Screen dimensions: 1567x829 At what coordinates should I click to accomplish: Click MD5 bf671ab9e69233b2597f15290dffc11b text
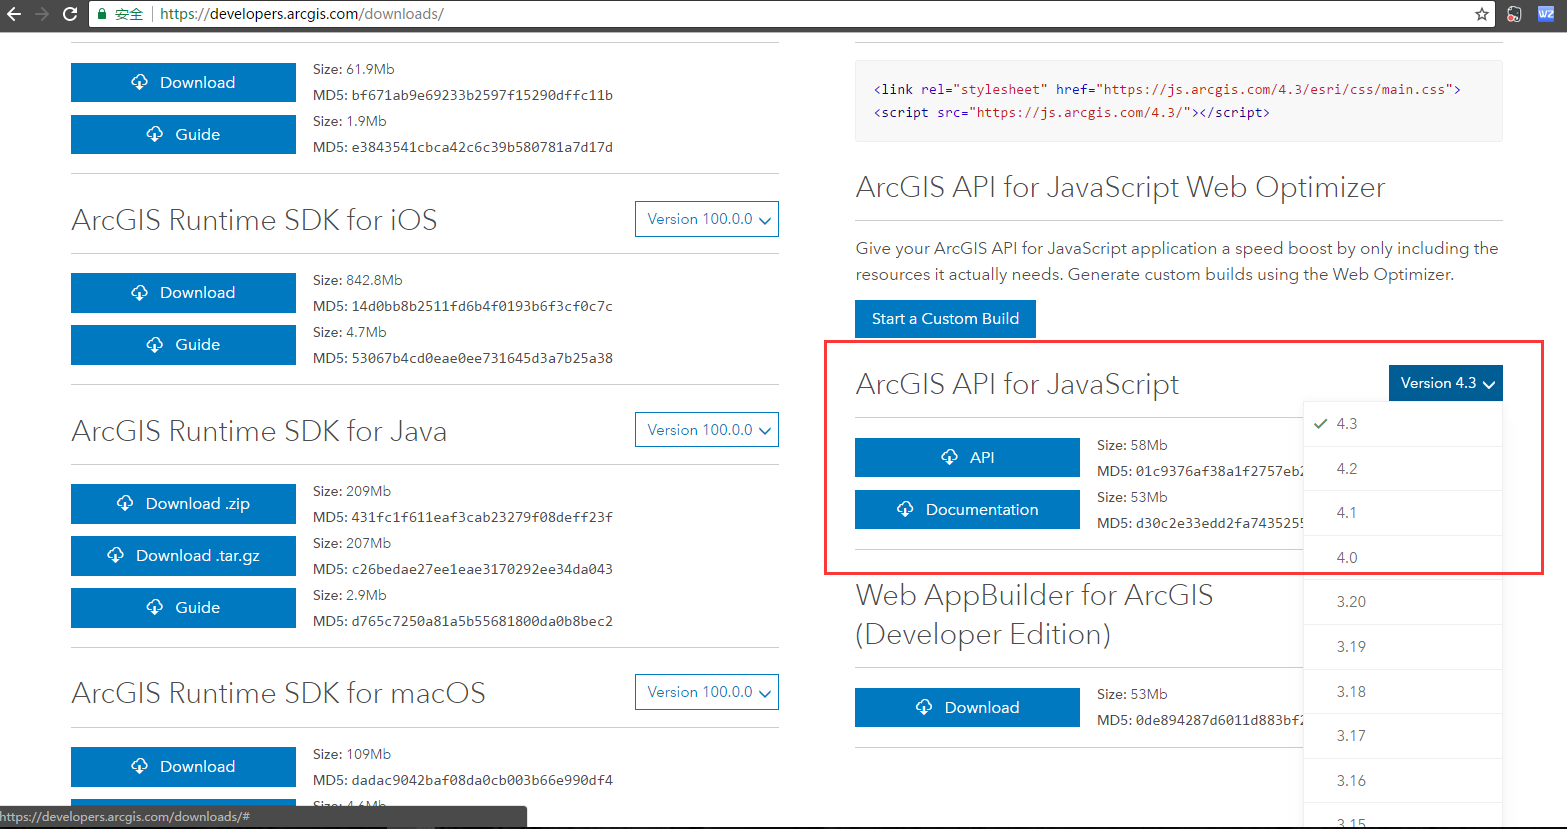[x=463, y=95]
